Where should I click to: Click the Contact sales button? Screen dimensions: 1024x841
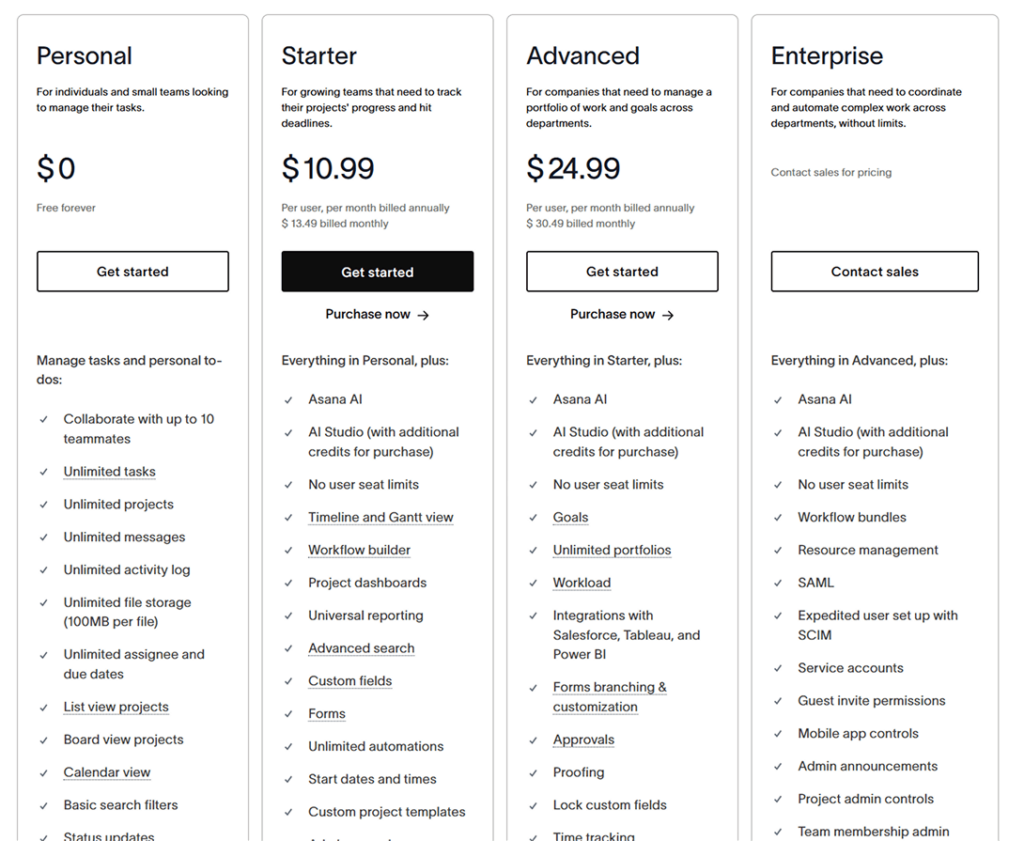[874, 271]
